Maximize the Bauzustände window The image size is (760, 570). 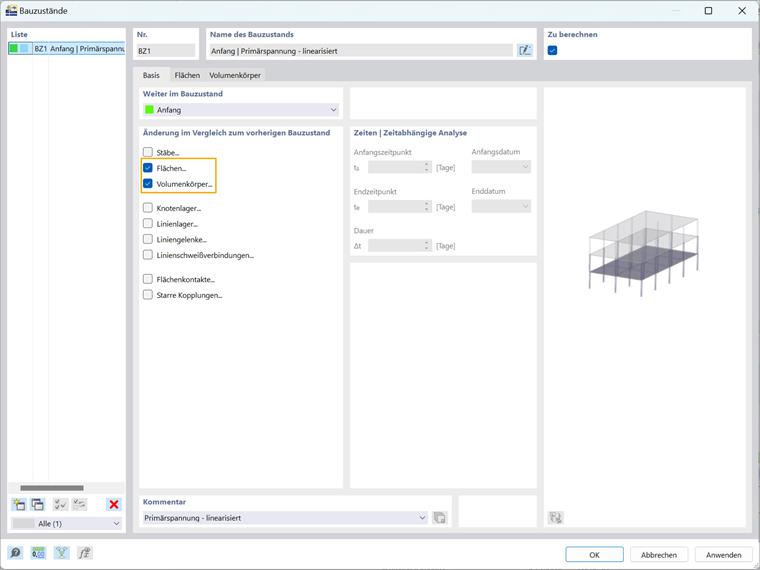click(x=708, y=10)
